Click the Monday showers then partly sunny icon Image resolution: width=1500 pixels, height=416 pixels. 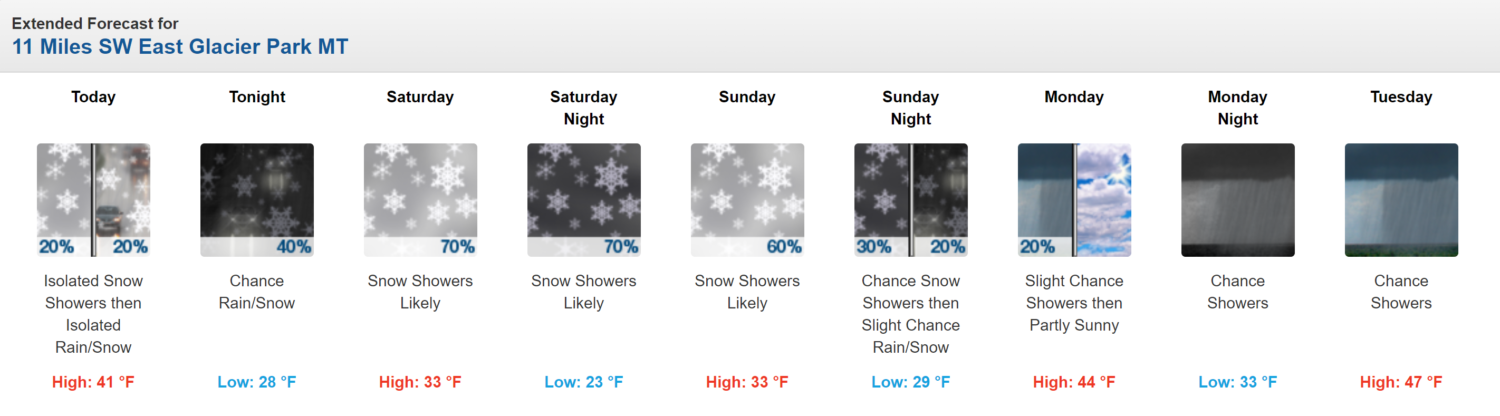[1074, 200]
